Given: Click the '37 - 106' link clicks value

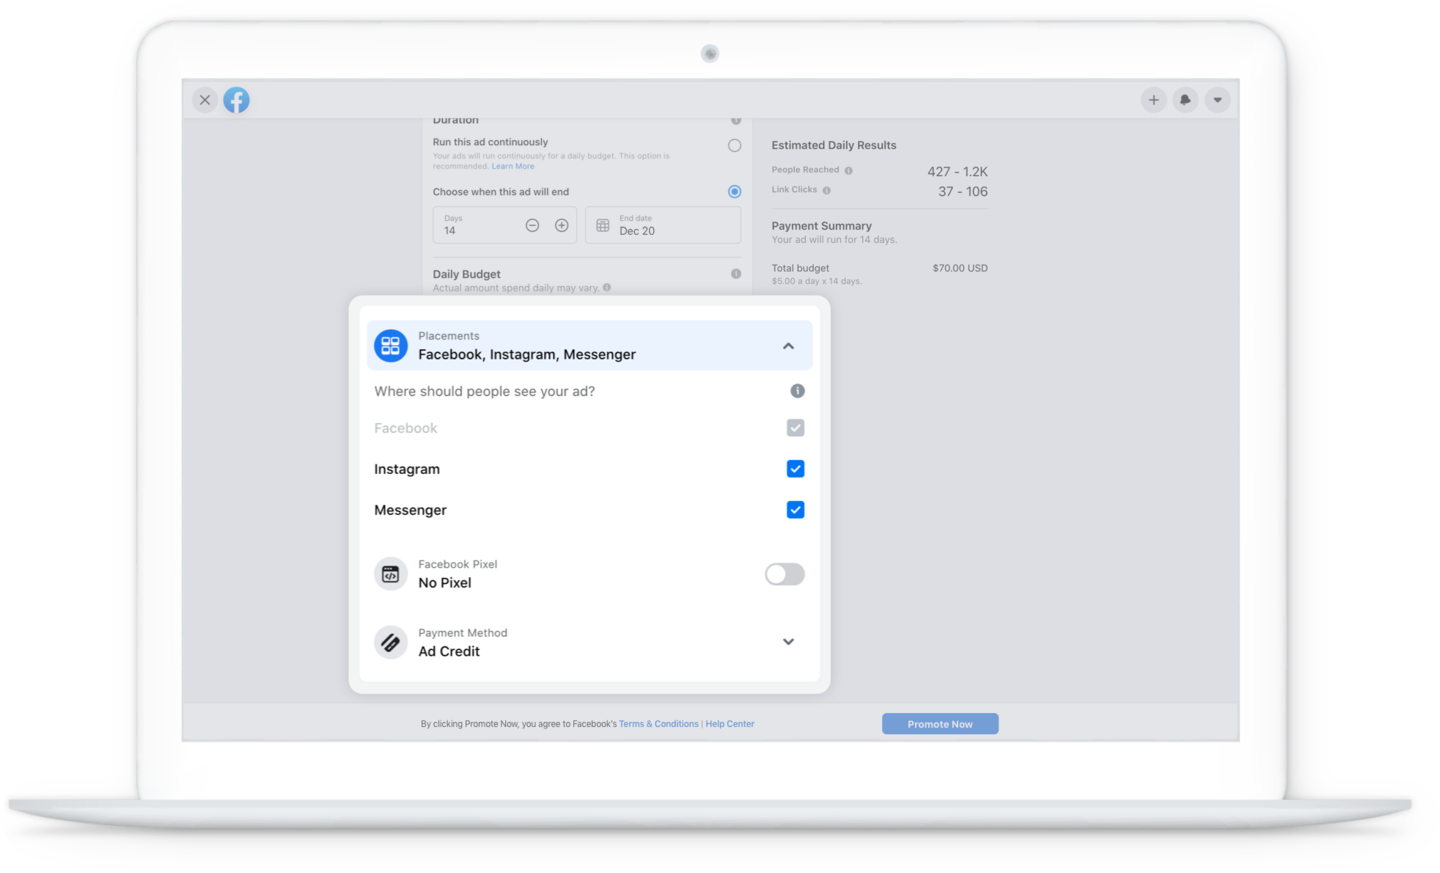Looking at the screenshot, I should pos(963,192).
